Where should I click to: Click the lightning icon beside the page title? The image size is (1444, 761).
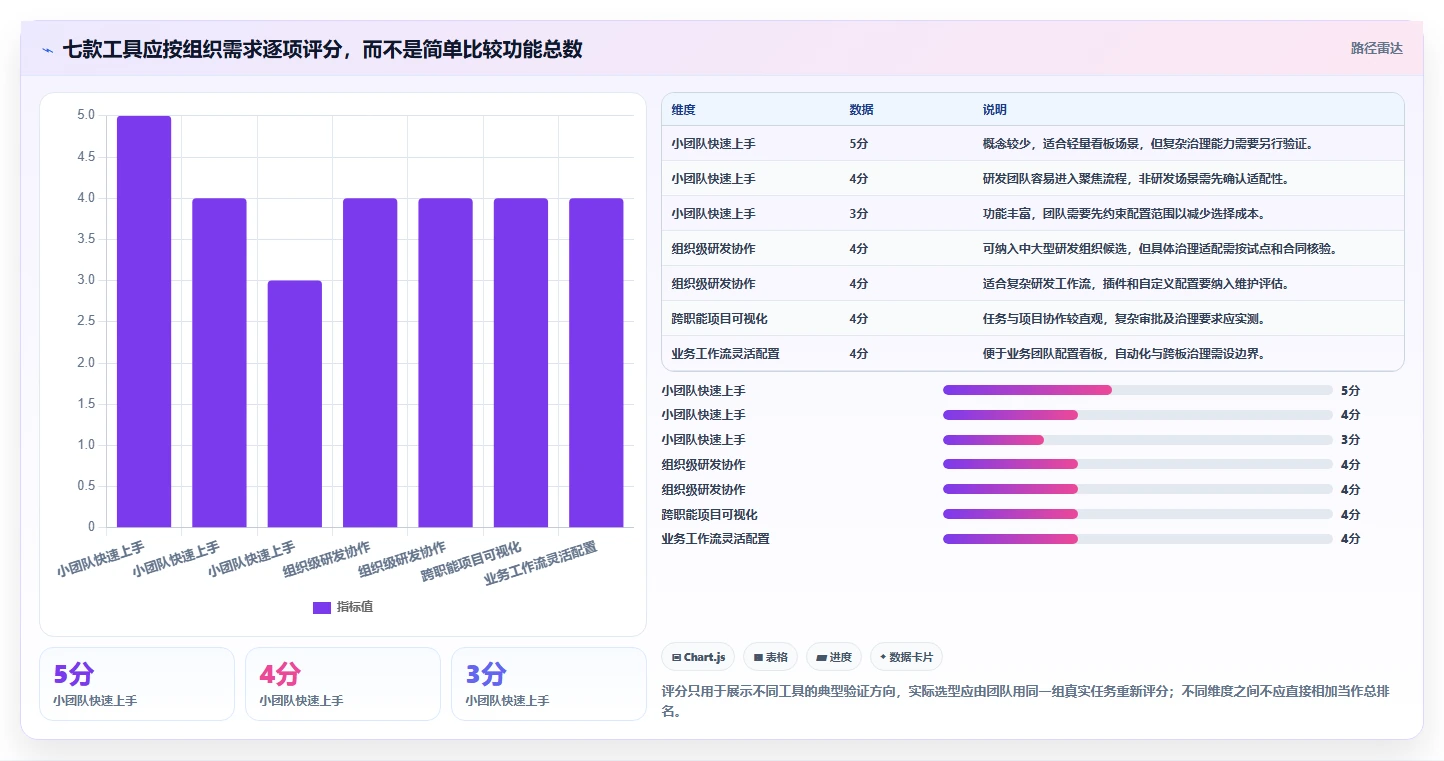[x=48, y=49]
